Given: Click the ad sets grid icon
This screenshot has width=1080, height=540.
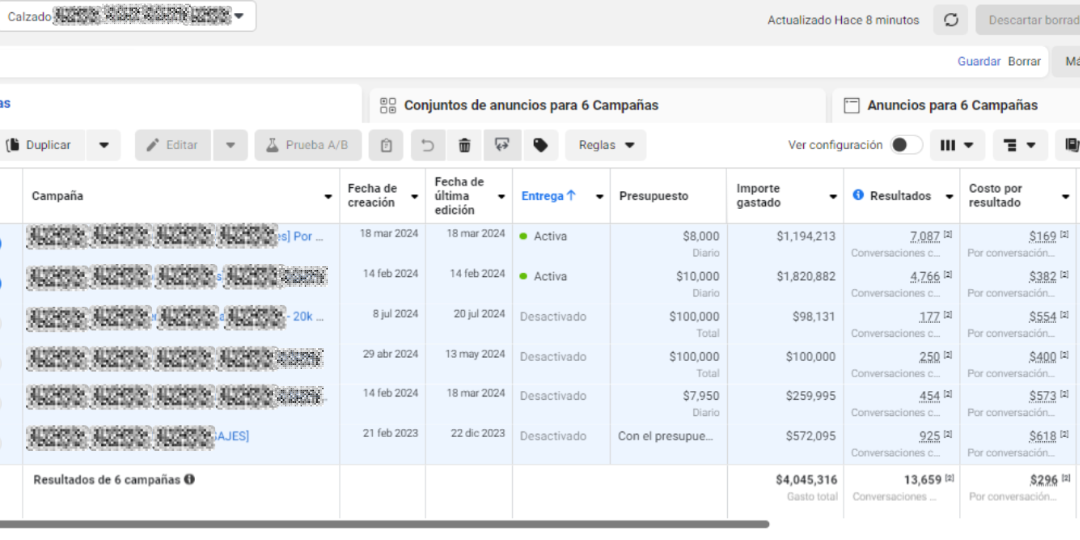Looking at the screenshot, I should 388,105.
